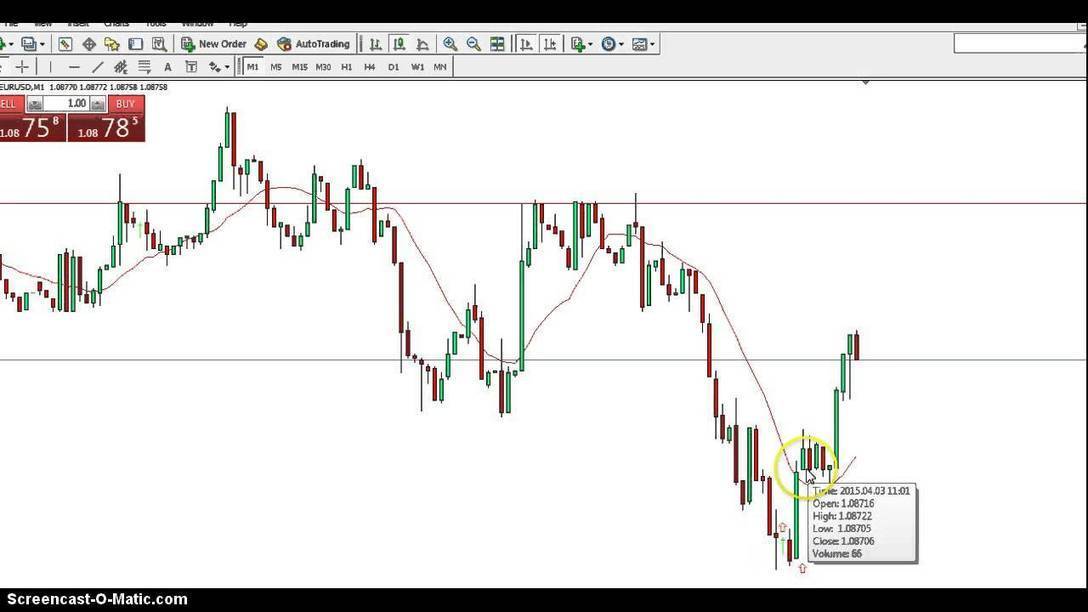The height and width of the screenshot is (612, 1088).
Task: Open the Strategy Tester magnifier icon
Action: pos(159,44)
